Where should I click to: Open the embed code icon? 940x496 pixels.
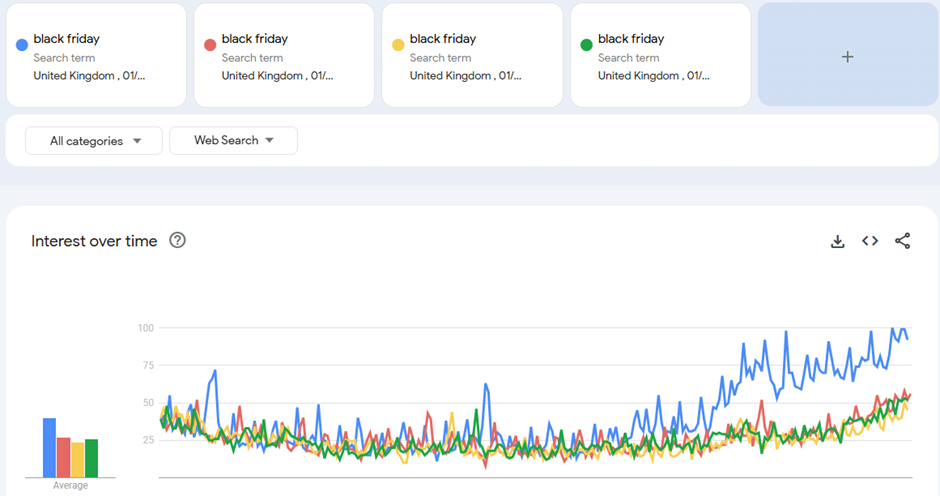click(870, 241)
